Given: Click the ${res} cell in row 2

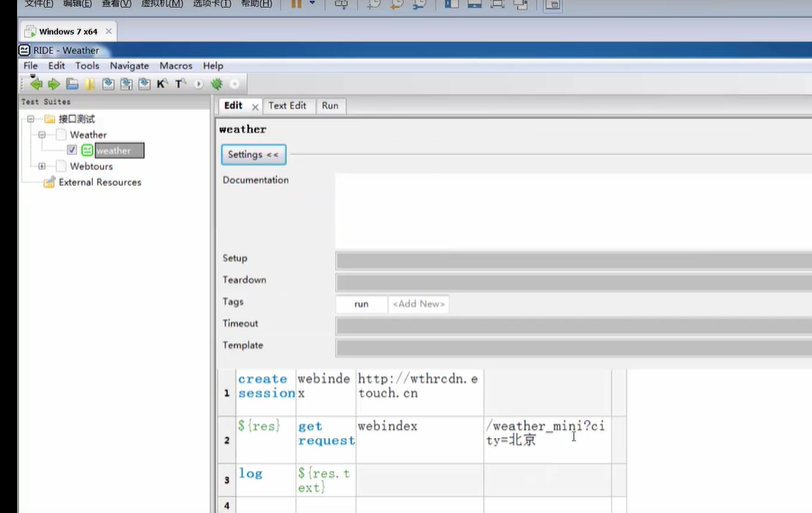Looking at the screenshot, I should pos(266,440).
